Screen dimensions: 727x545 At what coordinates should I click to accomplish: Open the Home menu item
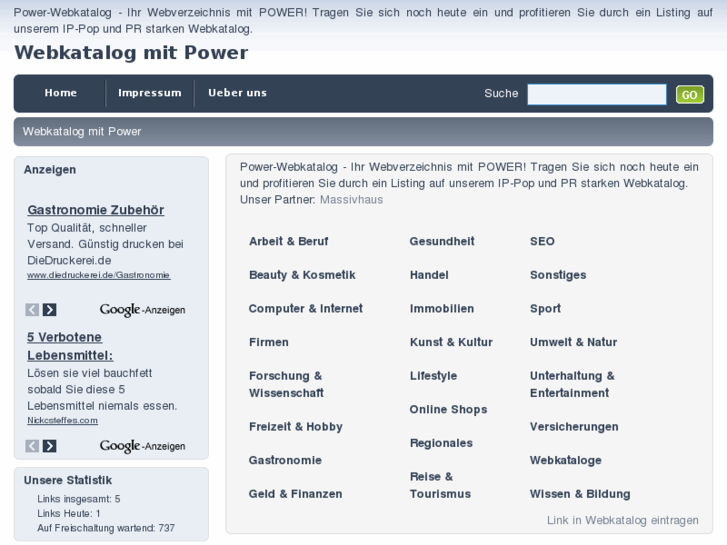pyautogui.click(x=61, y=93)
